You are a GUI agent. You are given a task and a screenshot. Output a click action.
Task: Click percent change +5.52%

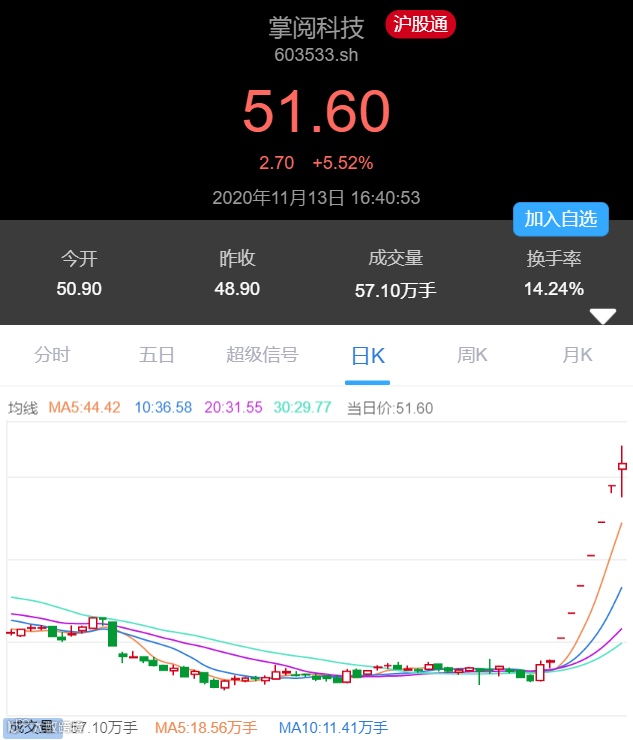click(x=343, y=163)
